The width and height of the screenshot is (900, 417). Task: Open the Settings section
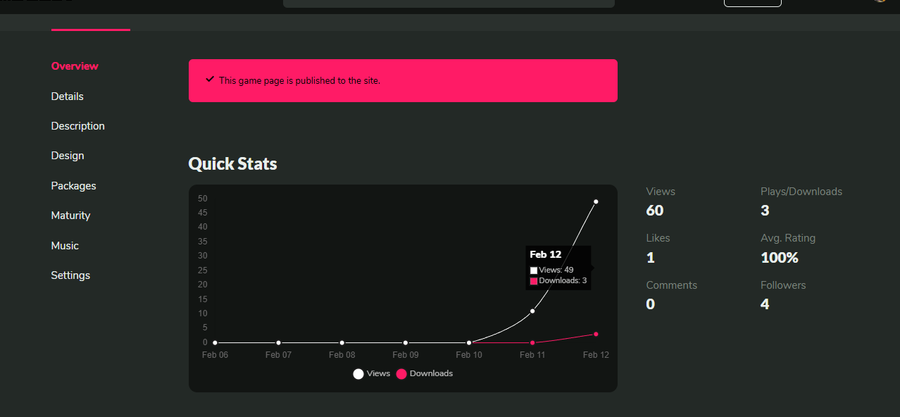tap(71, 275)
